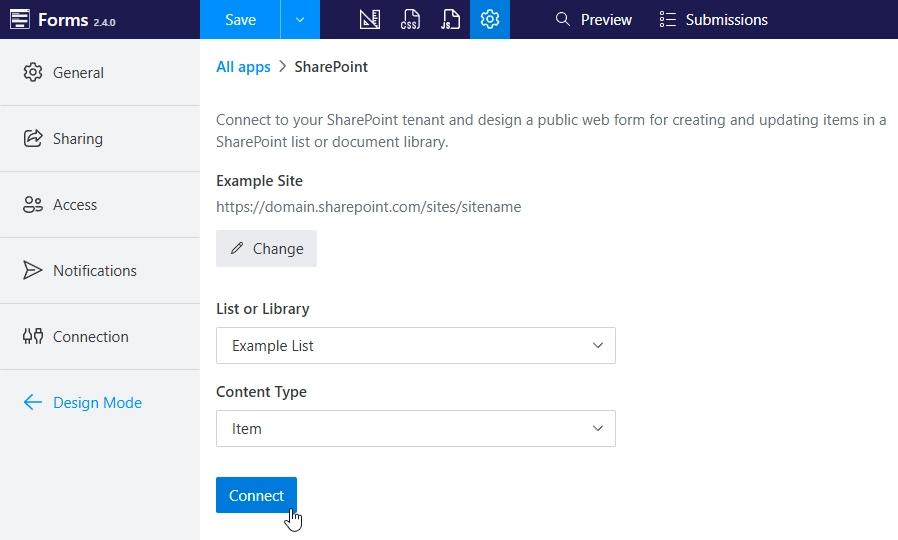Select the Connection tab
898x540 pixels.
click(x=100, y=336)
